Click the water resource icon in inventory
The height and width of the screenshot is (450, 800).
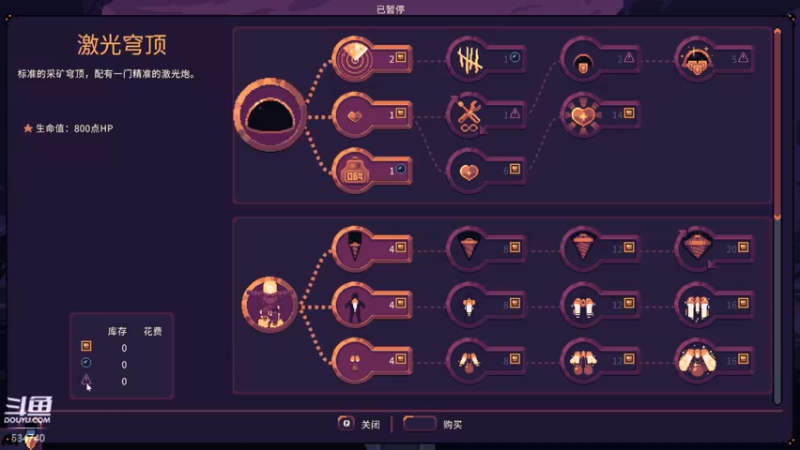86,363
